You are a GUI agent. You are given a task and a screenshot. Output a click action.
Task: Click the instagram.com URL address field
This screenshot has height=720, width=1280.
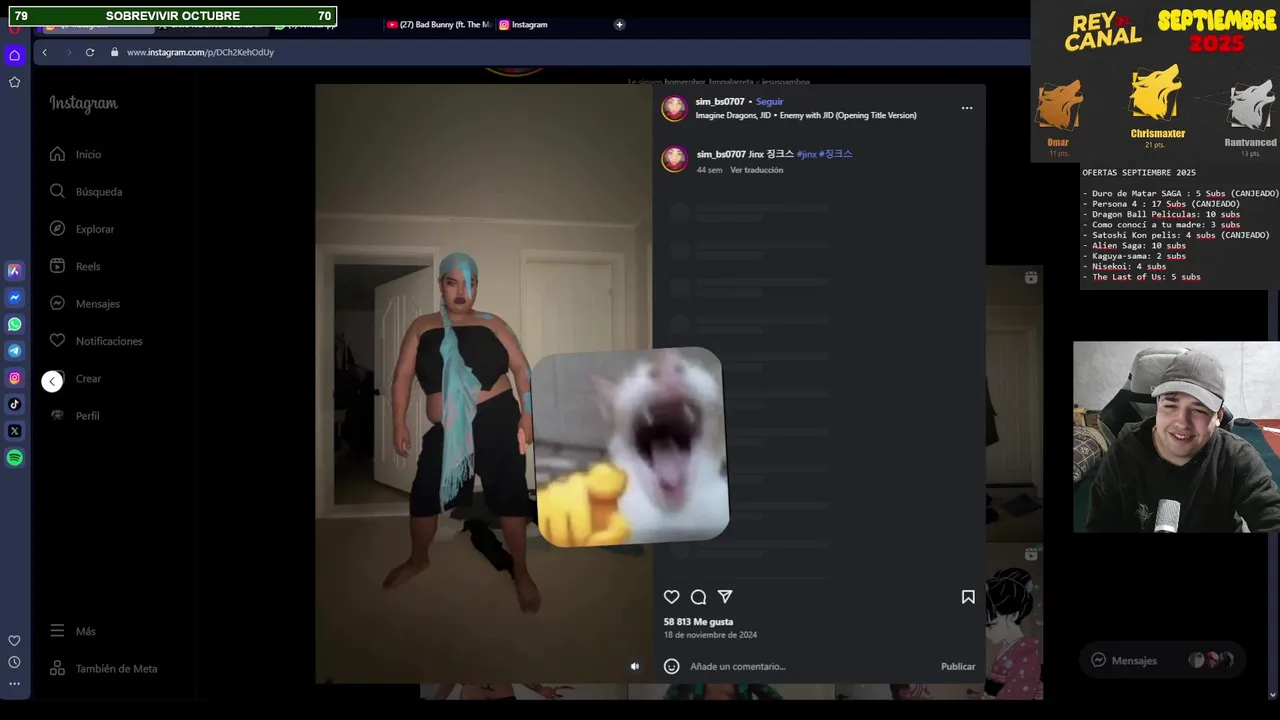click(200, 52)
